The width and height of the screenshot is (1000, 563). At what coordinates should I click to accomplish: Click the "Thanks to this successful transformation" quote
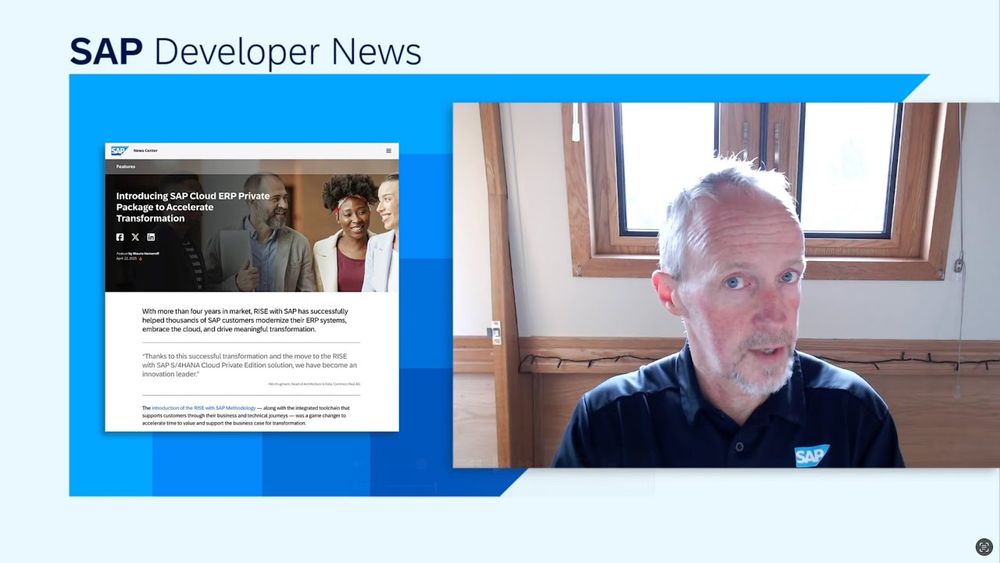[249, 365]
